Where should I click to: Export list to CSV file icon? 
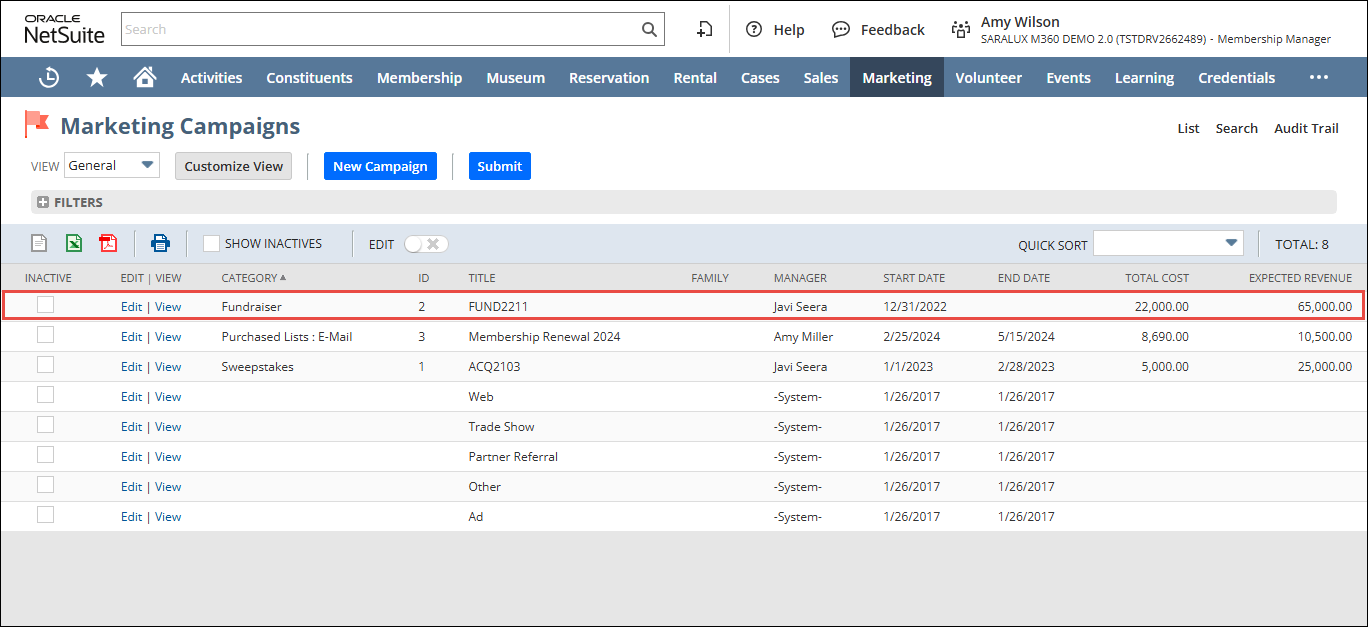[39, 243]
